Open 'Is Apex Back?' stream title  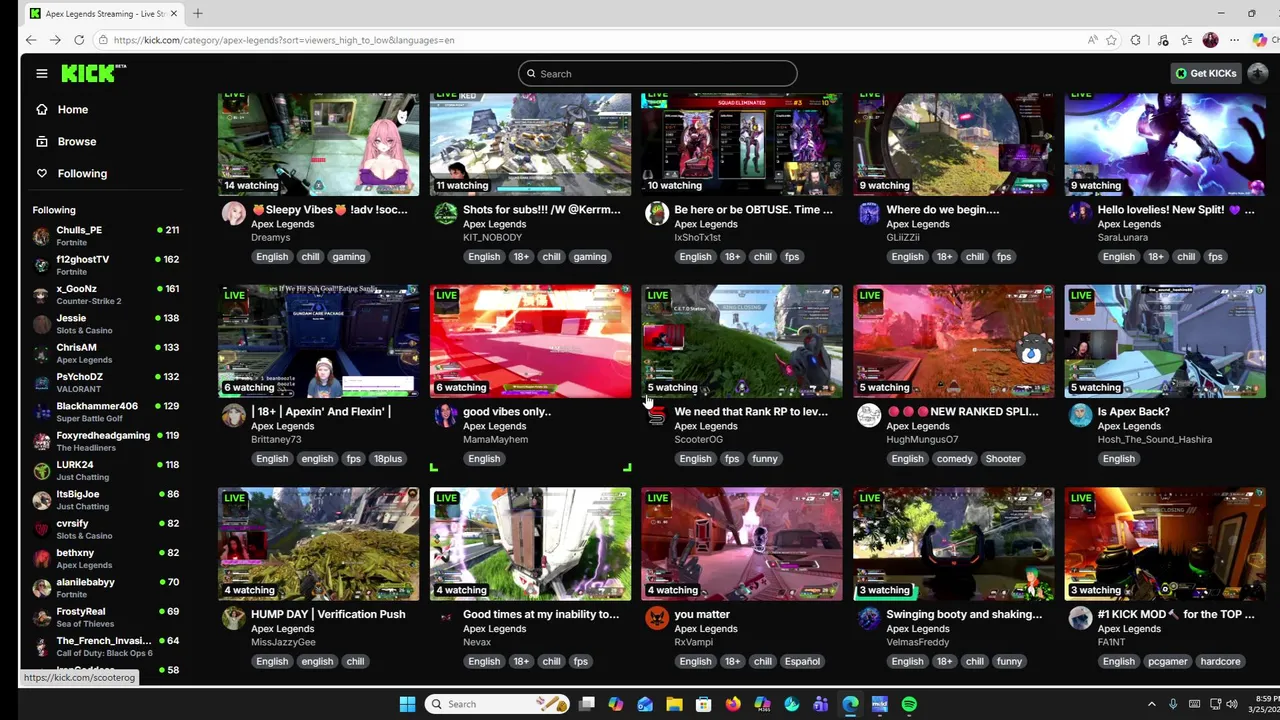click(x=1133, y=412)
